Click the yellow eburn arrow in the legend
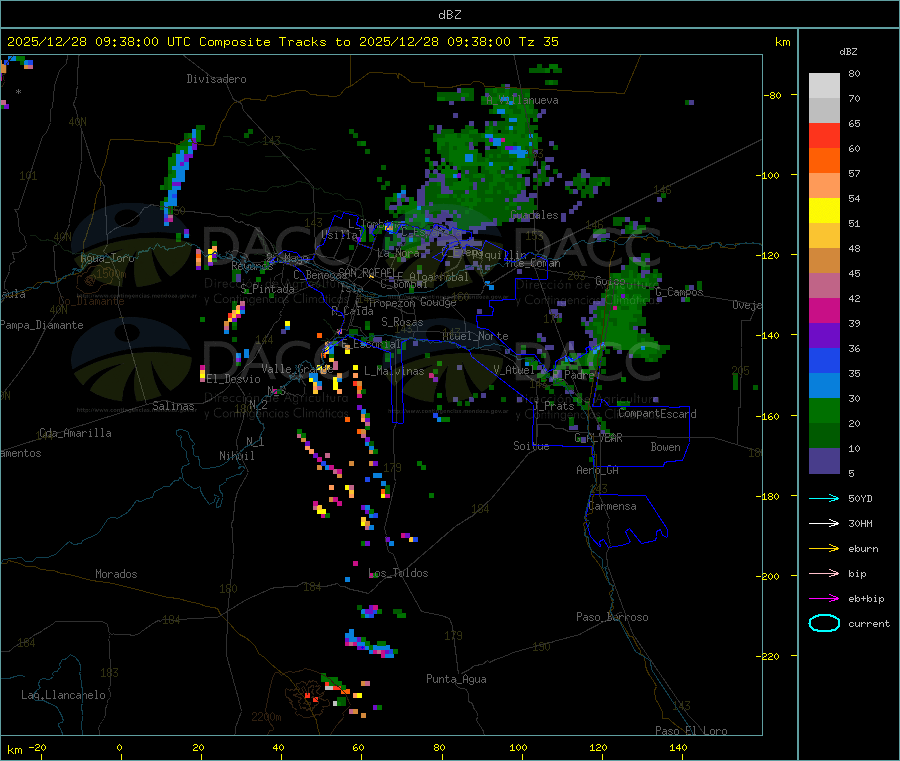The width and height of the screenshot is (900, 761). 824,549
